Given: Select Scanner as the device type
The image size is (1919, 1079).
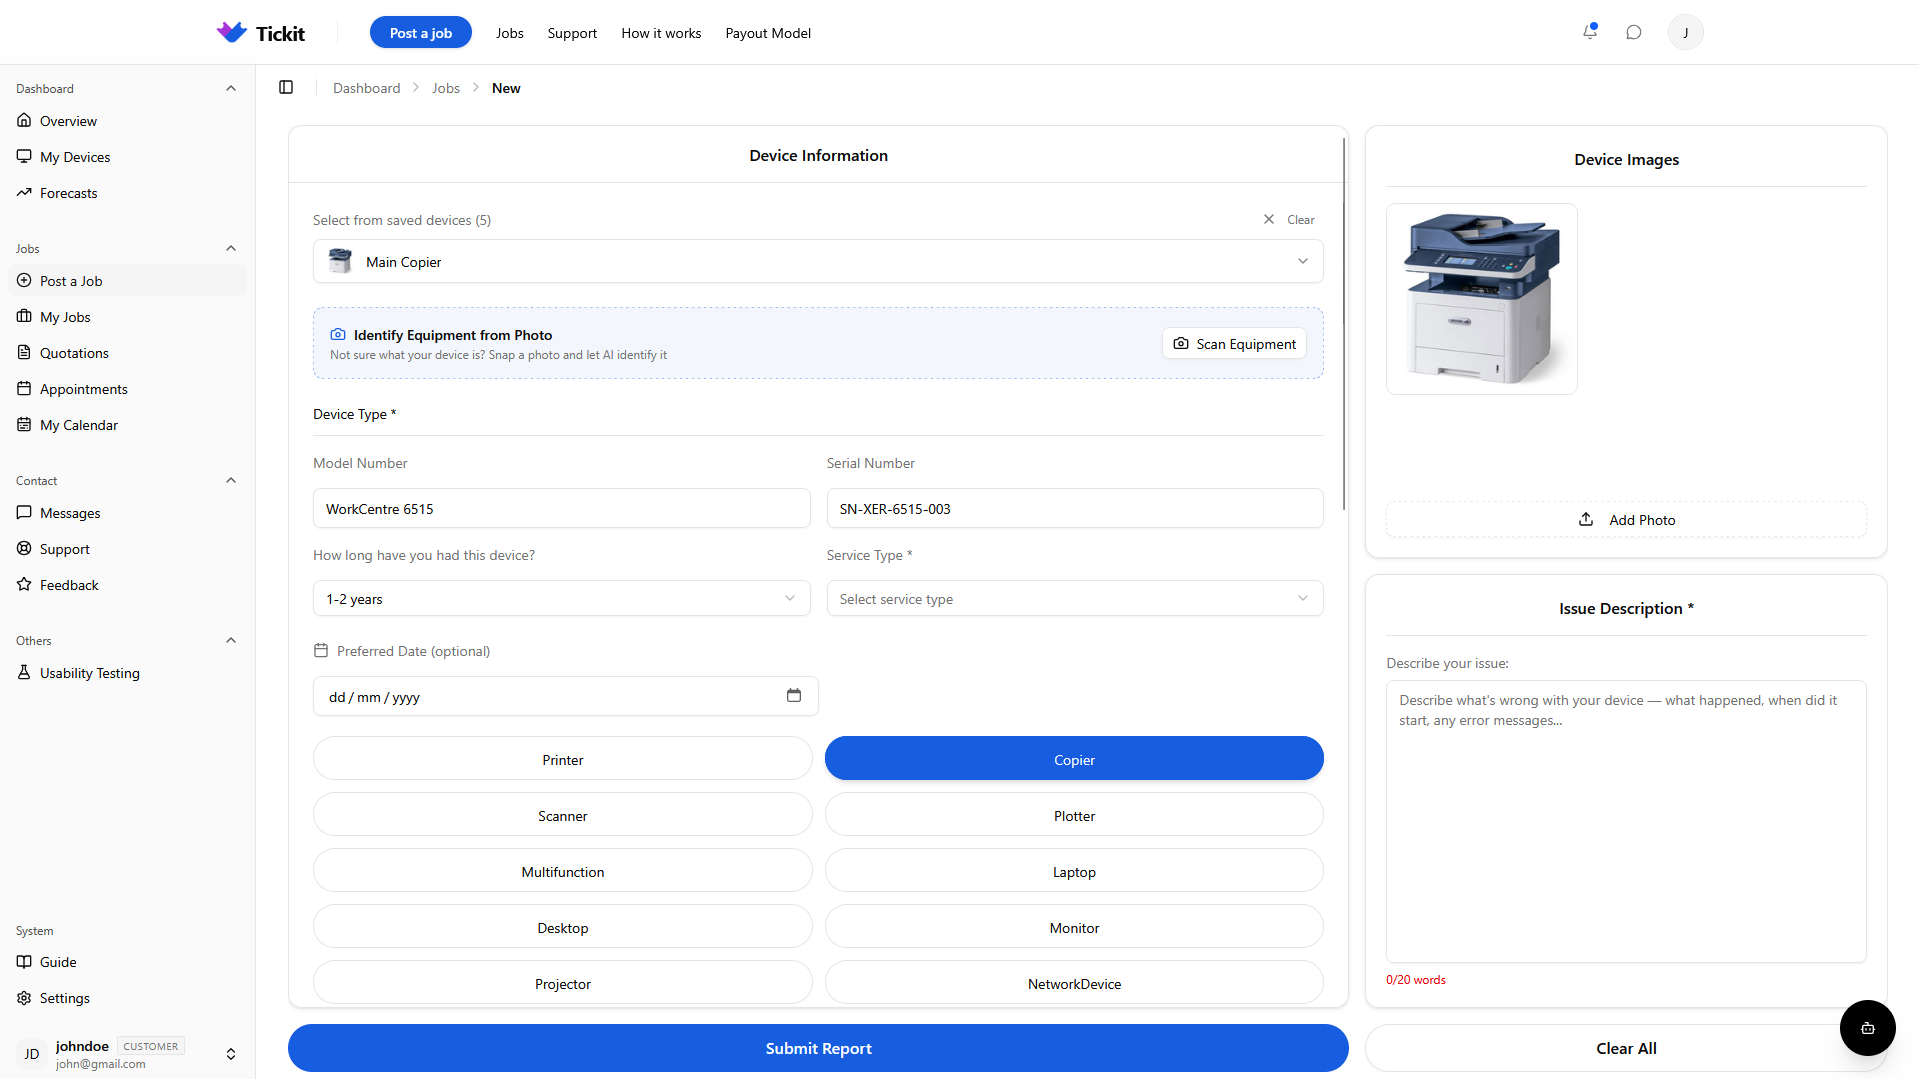Looking at the screenshot, I should click(562, 814).
